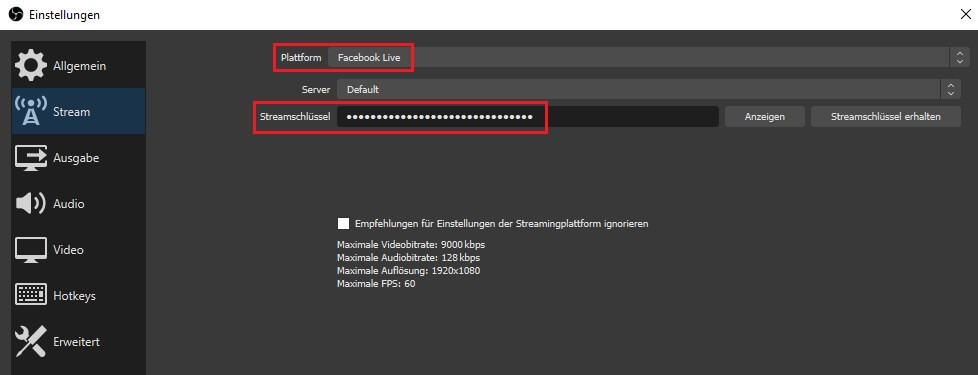Open the Allgemein gear icon section
The image size is (978, 375).
pyautogui.click(x=31, y=66)
